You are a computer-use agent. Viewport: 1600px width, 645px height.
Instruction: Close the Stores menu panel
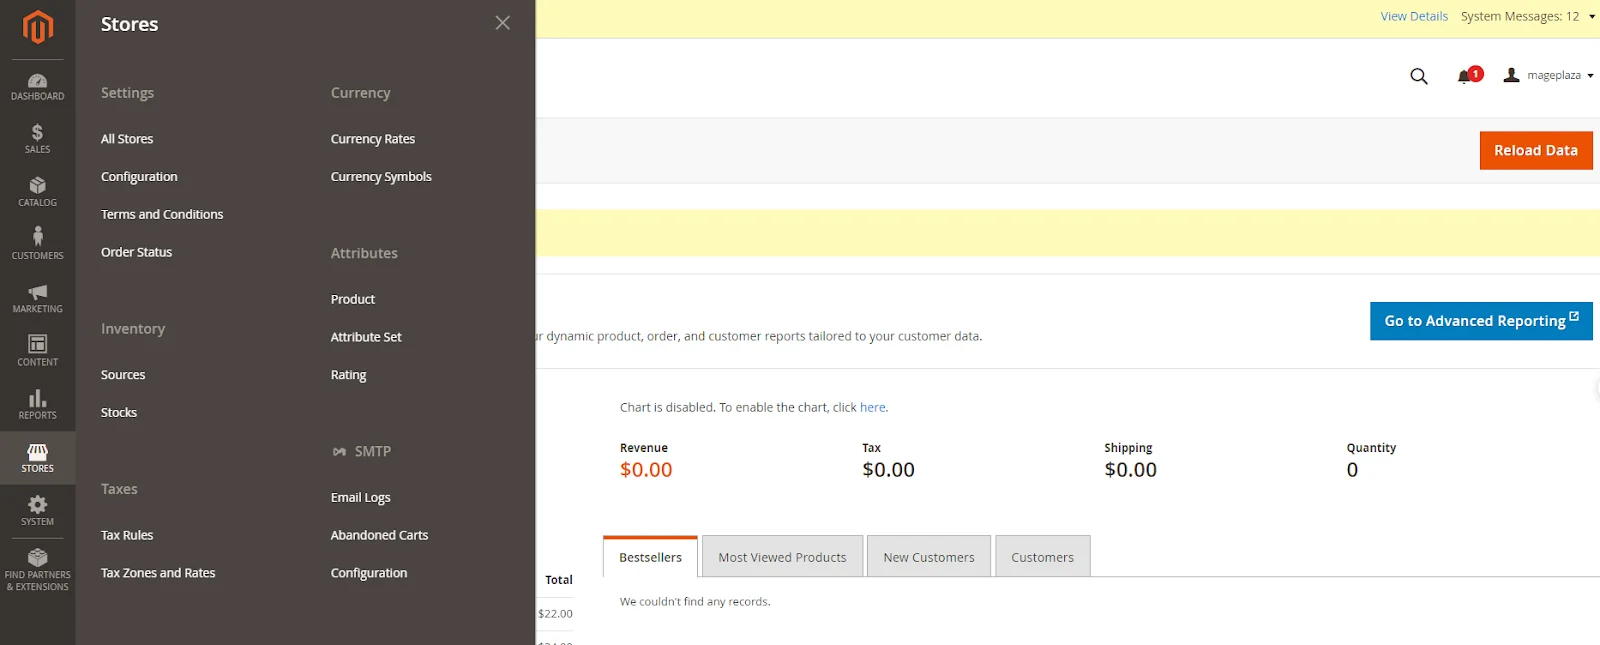[x=502, y=23]
